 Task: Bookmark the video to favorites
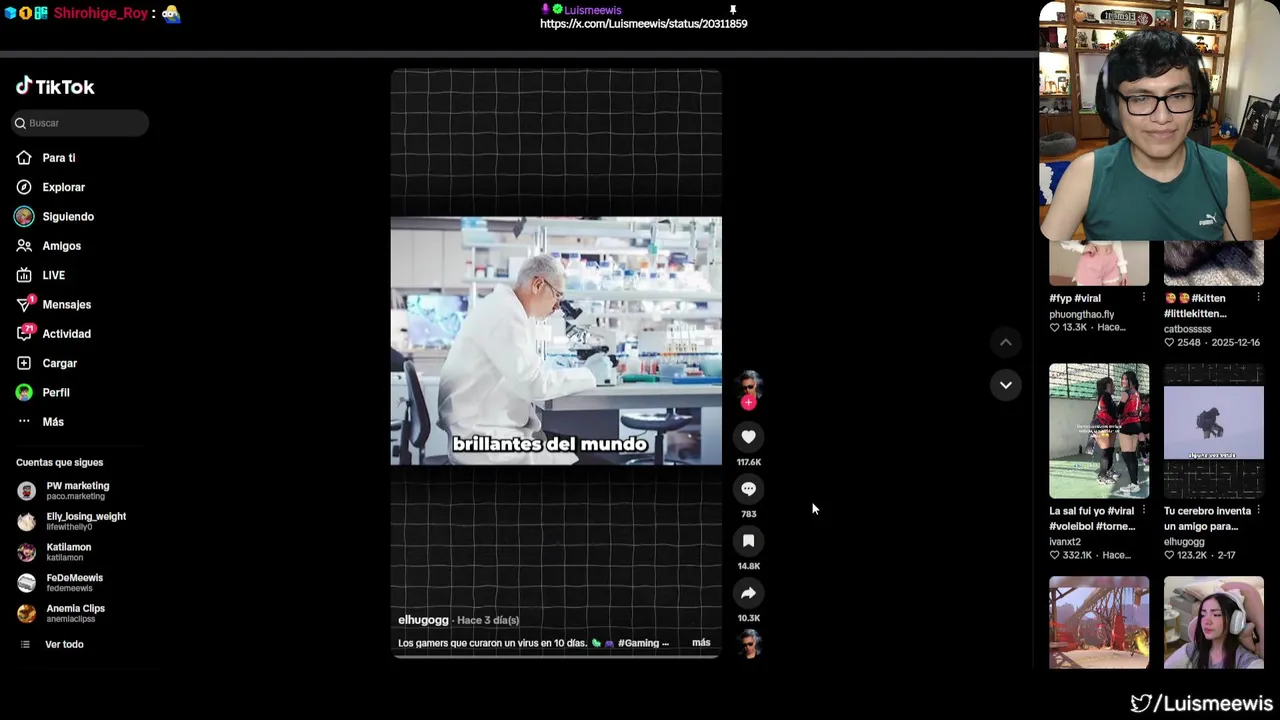point(748,541)
